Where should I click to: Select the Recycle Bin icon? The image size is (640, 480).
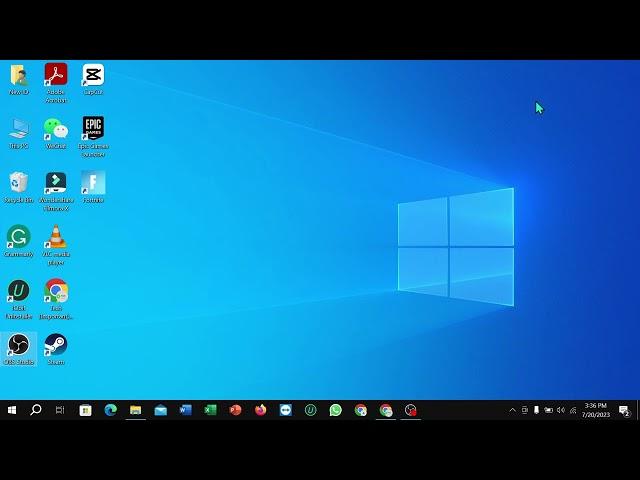click(19, 187)
